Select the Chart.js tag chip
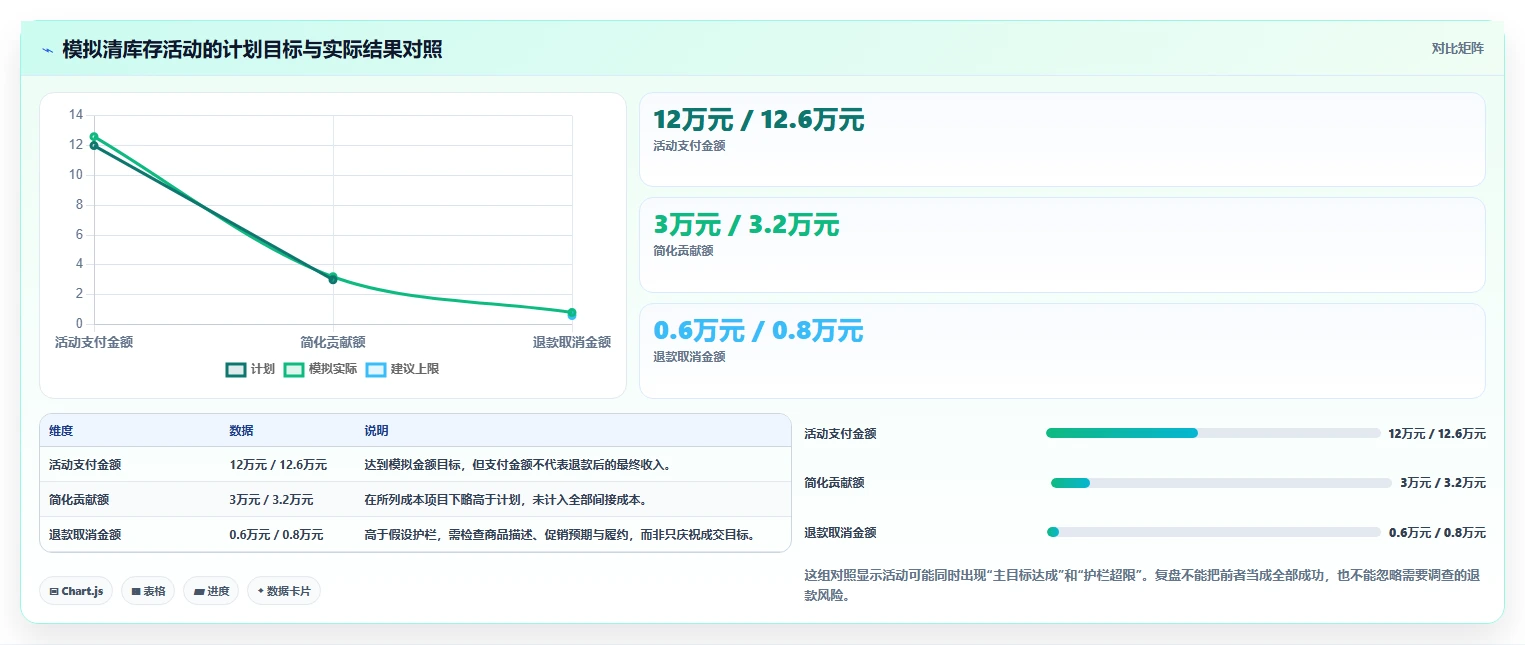Image resolution: width=1525 pixels, height=645 pixels. (76, 591)
